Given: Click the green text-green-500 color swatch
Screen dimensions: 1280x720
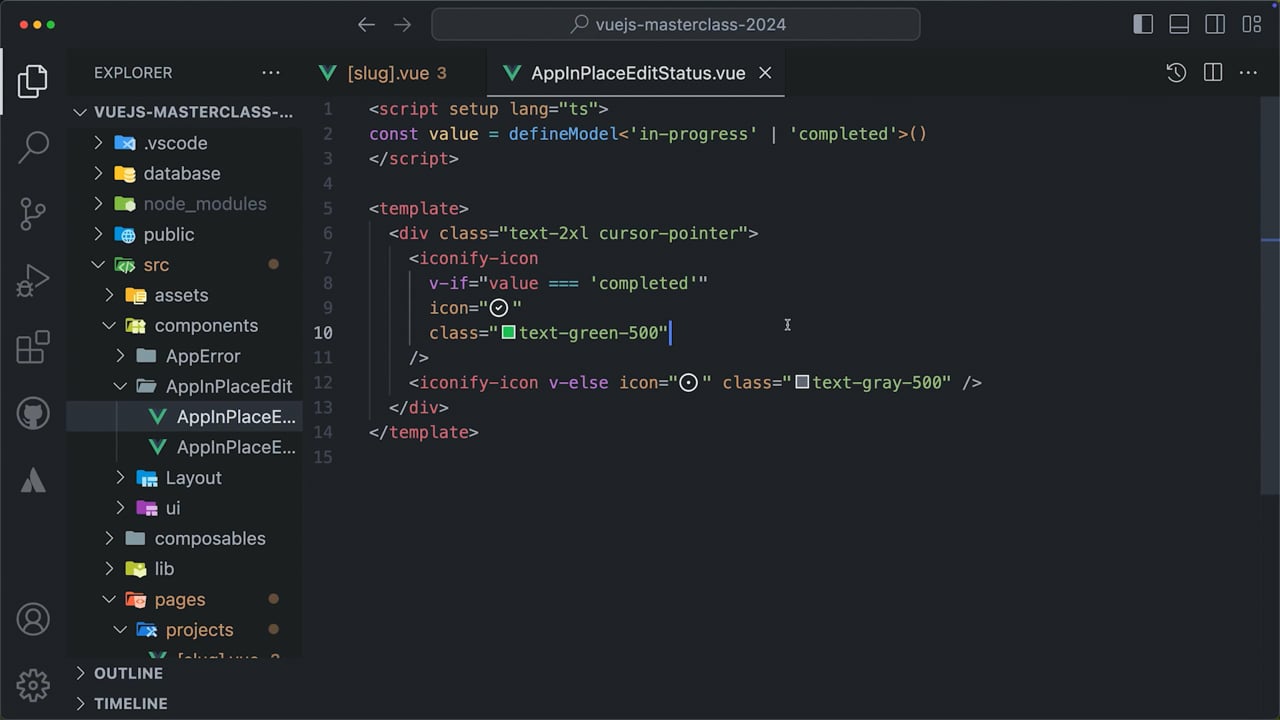Looking at the screenshot, I should click(x=508, y=332).
